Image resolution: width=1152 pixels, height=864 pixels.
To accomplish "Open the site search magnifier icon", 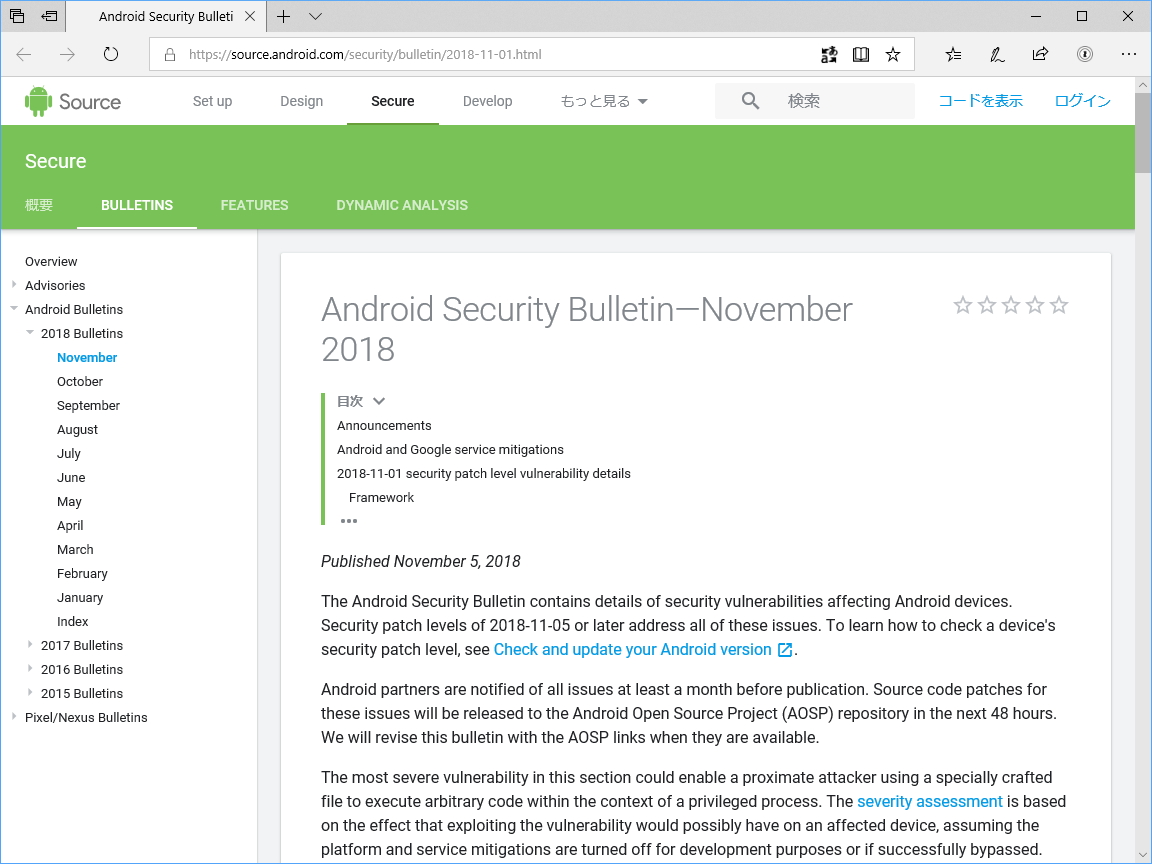I will (748, 100).
